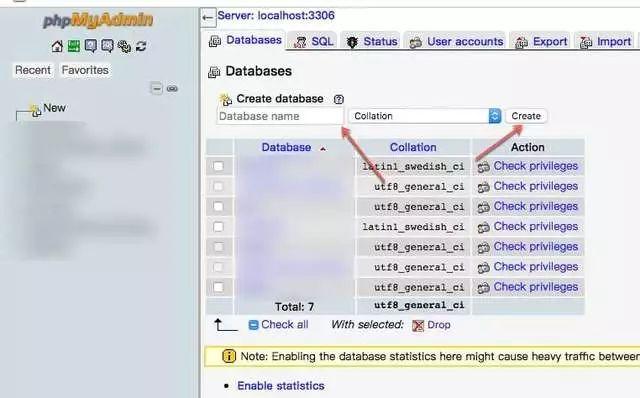The width and height of the screenshot is (640, 398).
Task: Click the New database star icon in tree
Action: click(36, 110)
